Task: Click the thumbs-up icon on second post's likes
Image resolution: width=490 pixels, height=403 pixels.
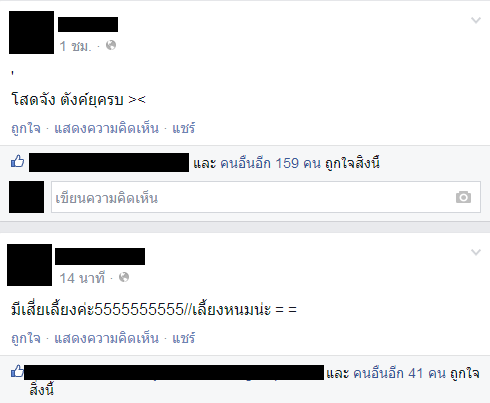Action: (x=17, y=371)
